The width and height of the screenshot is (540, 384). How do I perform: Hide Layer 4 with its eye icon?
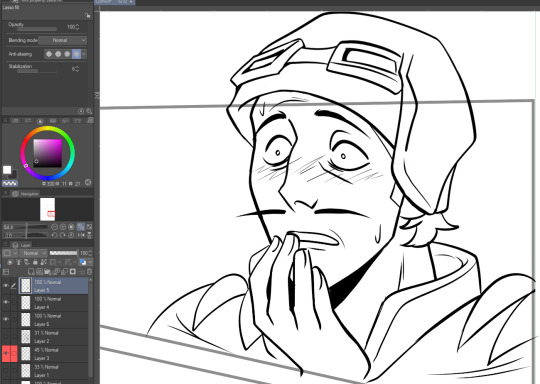(6, 302)
